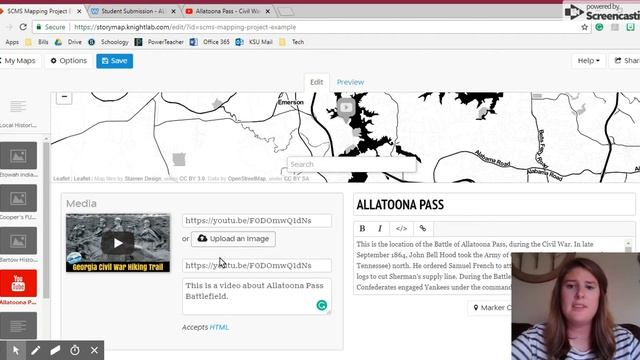Switch to the Edit tab
The width and height of the screenshot is (640, 360).
click(x=316, y=82)
